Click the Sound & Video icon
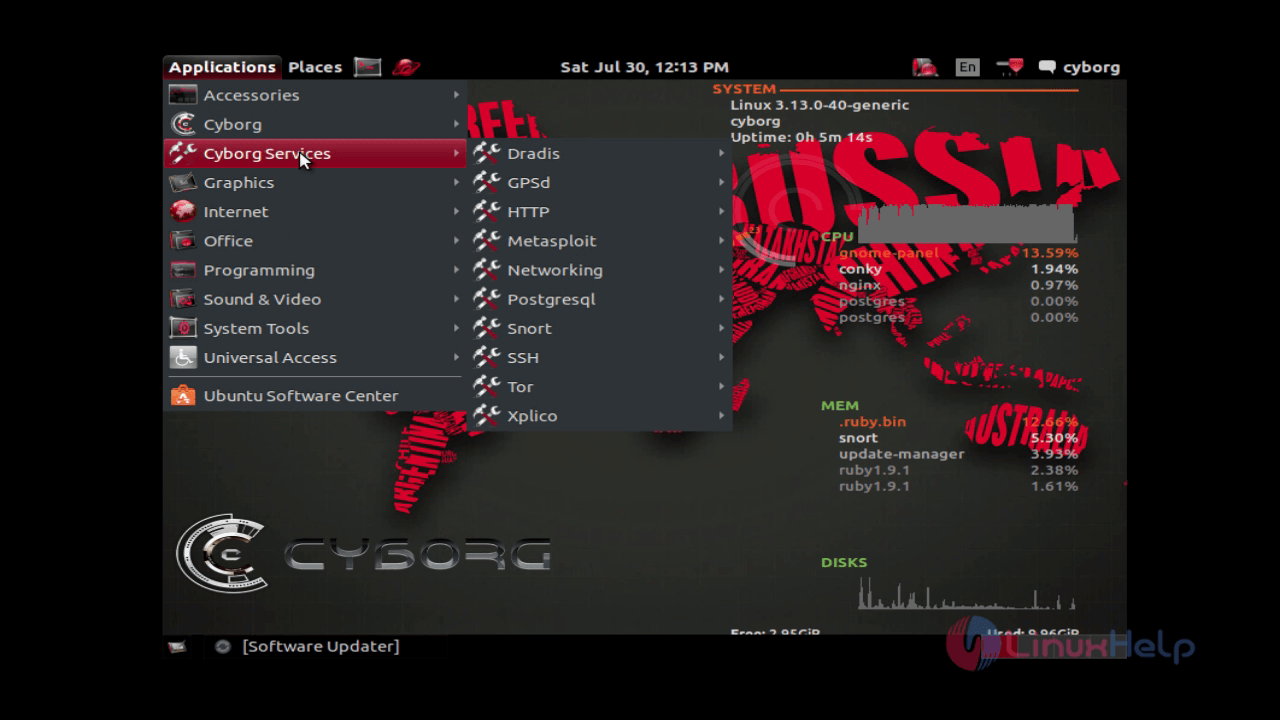The width and height of the screenshot is (1280, 720). pyautogui.click(x=183, y=299)
